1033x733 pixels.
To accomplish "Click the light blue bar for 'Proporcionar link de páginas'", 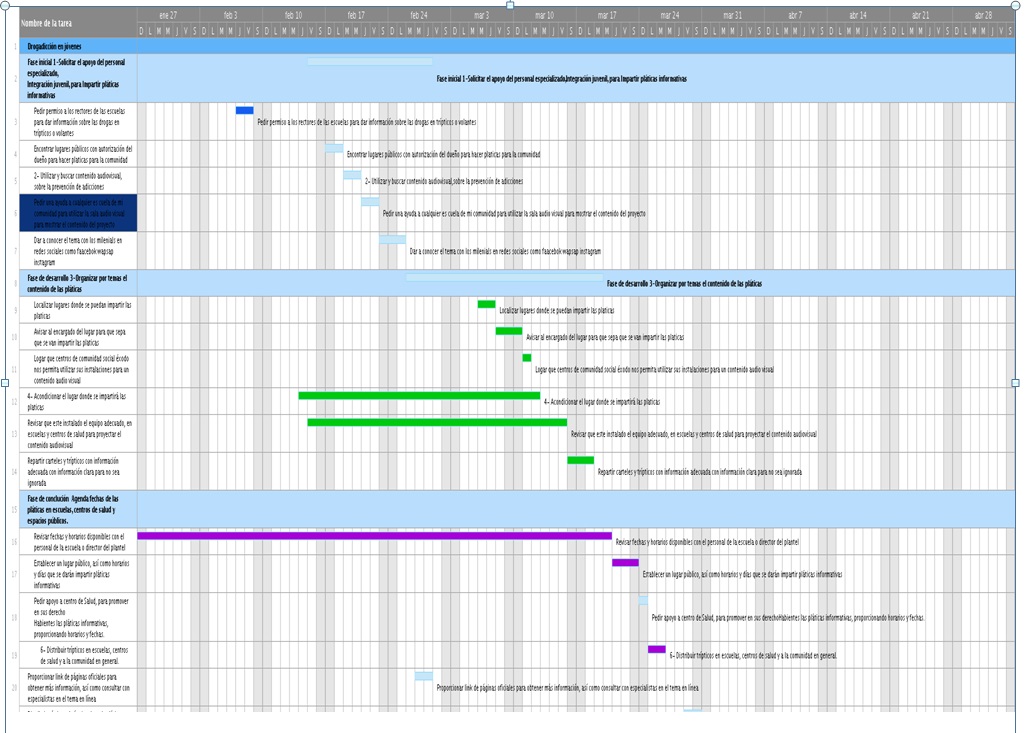I will tap(424, 676).
